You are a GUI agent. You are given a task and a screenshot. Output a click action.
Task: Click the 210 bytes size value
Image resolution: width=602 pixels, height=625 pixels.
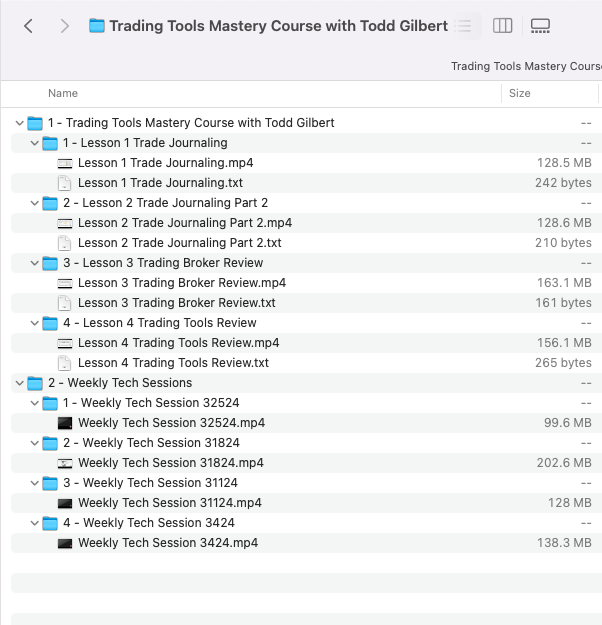(563, 243)
